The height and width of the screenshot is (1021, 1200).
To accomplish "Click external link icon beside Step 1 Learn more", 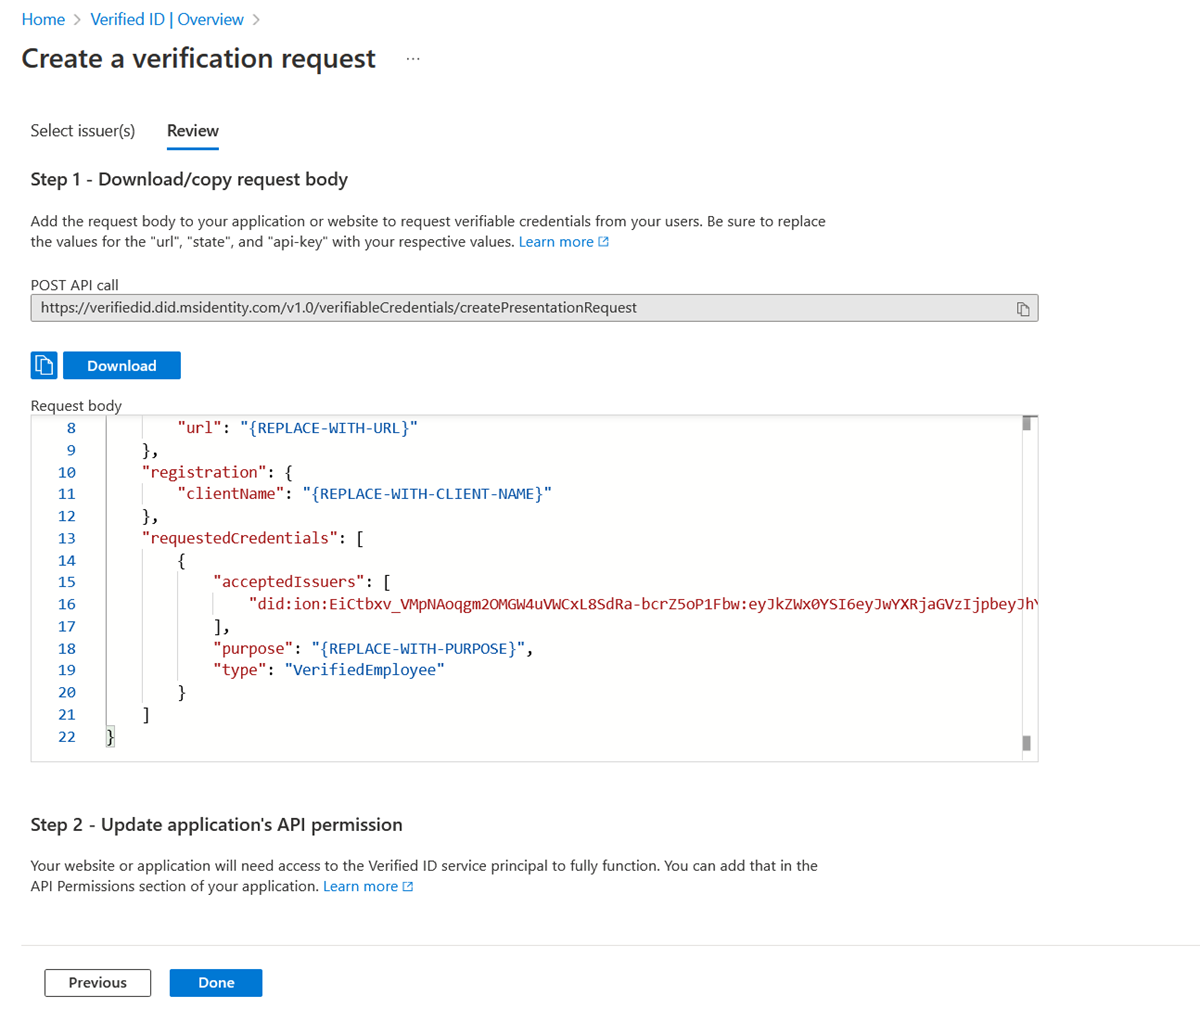I will click(x=604, y=242).
